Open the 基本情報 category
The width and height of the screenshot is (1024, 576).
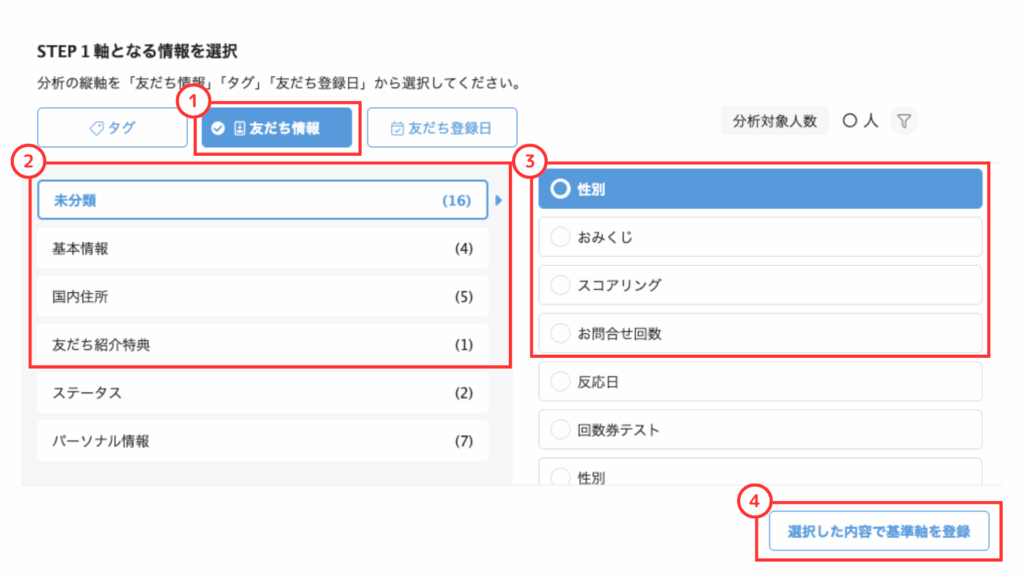[262, 248]
